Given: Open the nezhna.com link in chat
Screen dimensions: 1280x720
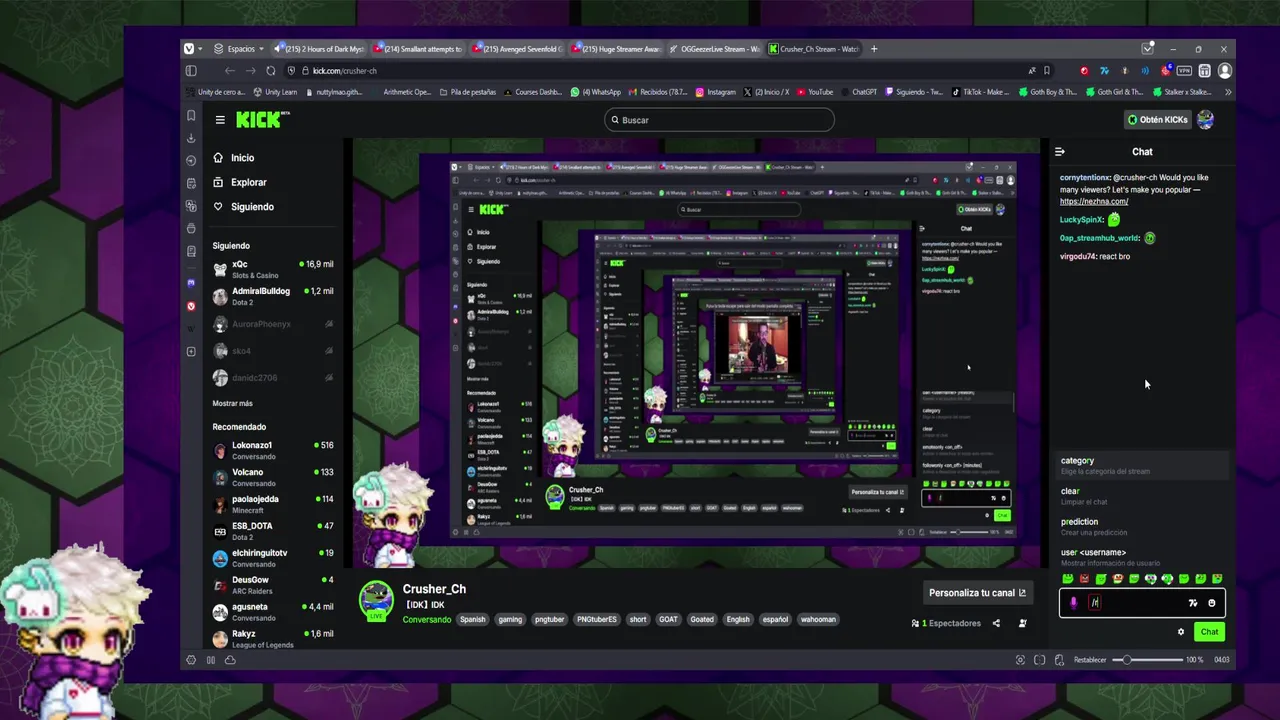Looking at the screenshot, I should 1094,201.
